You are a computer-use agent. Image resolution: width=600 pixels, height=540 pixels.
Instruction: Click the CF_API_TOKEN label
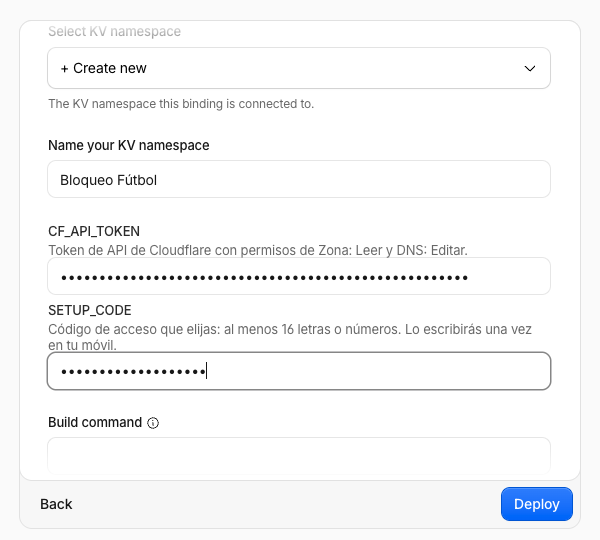pyautogui.click(x=94, y=231)
